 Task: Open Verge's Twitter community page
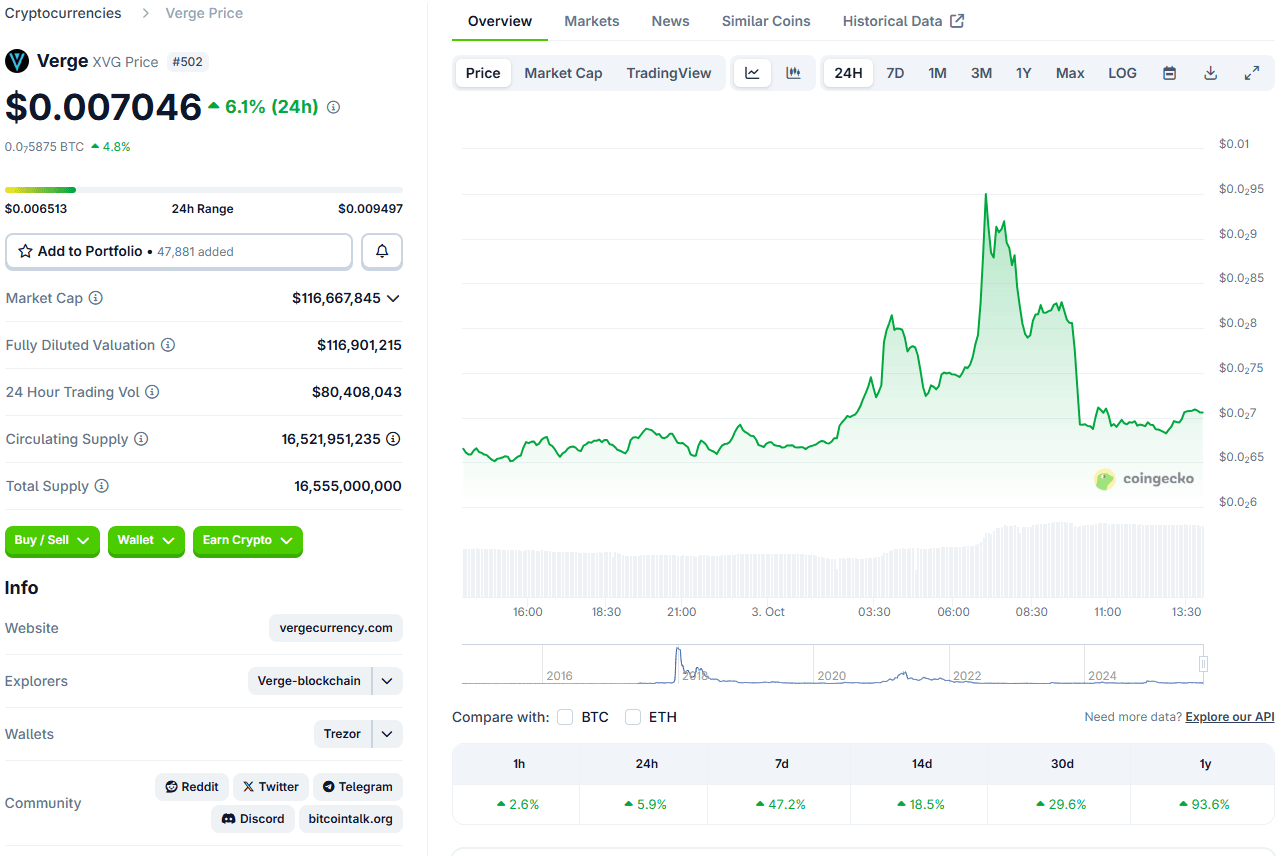point(270,786)
